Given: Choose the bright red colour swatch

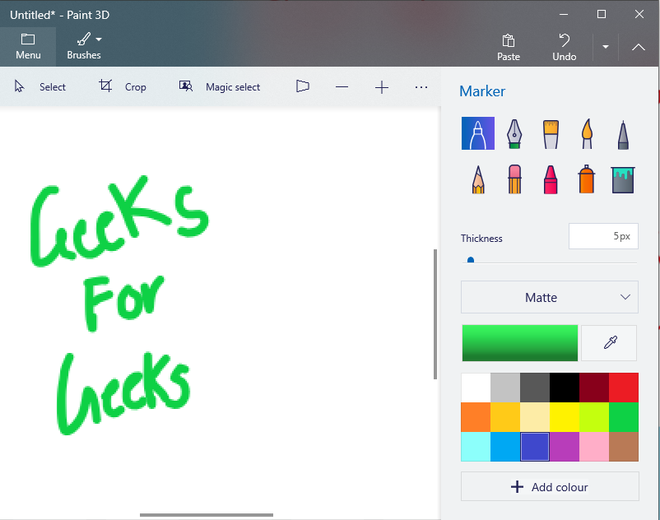Looking at the screenshot, I should point(623,387).
